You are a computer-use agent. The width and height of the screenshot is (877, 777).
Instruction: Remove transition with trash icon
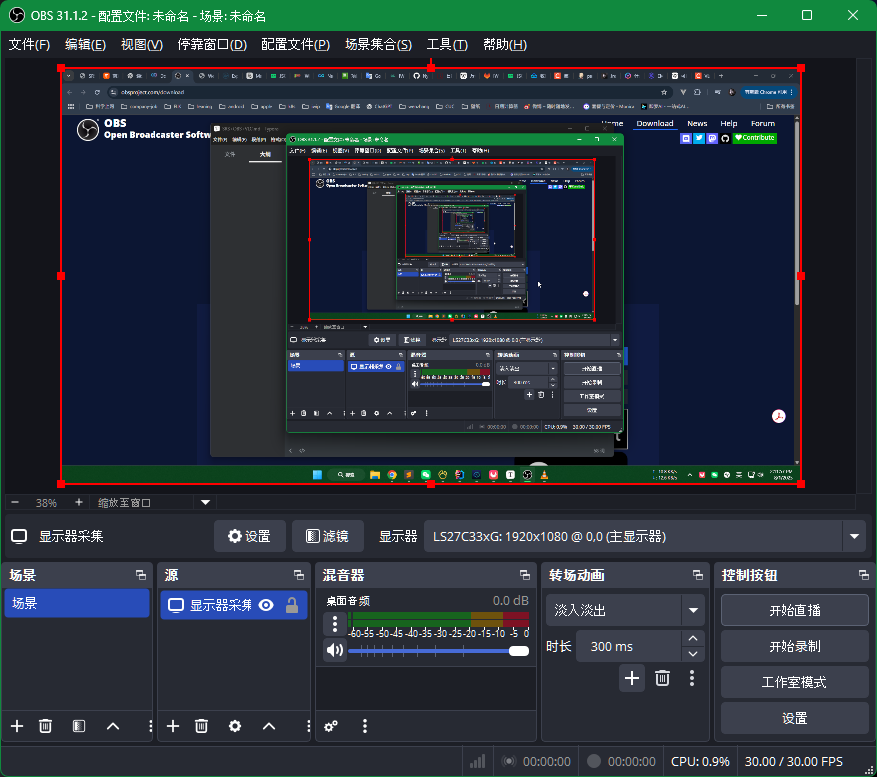[662, 678]
